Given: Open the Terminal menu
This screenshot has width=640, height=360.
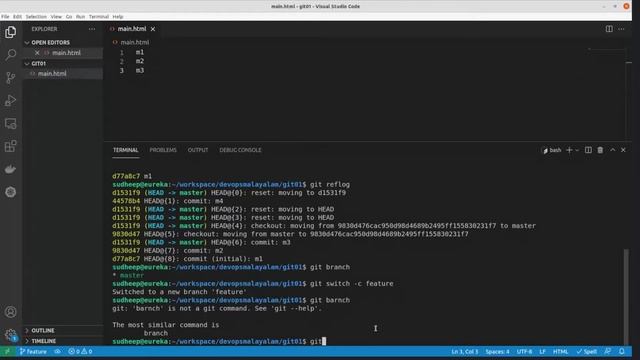Looking at the screenshot, I should coord(99,17).
